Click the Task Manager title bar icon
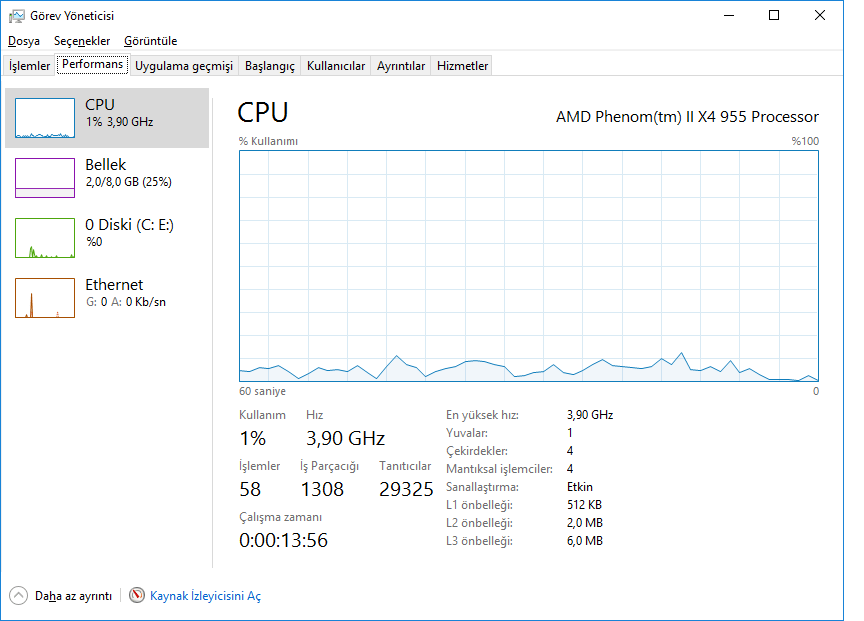864x621 pixels. [x=17, y=16]
